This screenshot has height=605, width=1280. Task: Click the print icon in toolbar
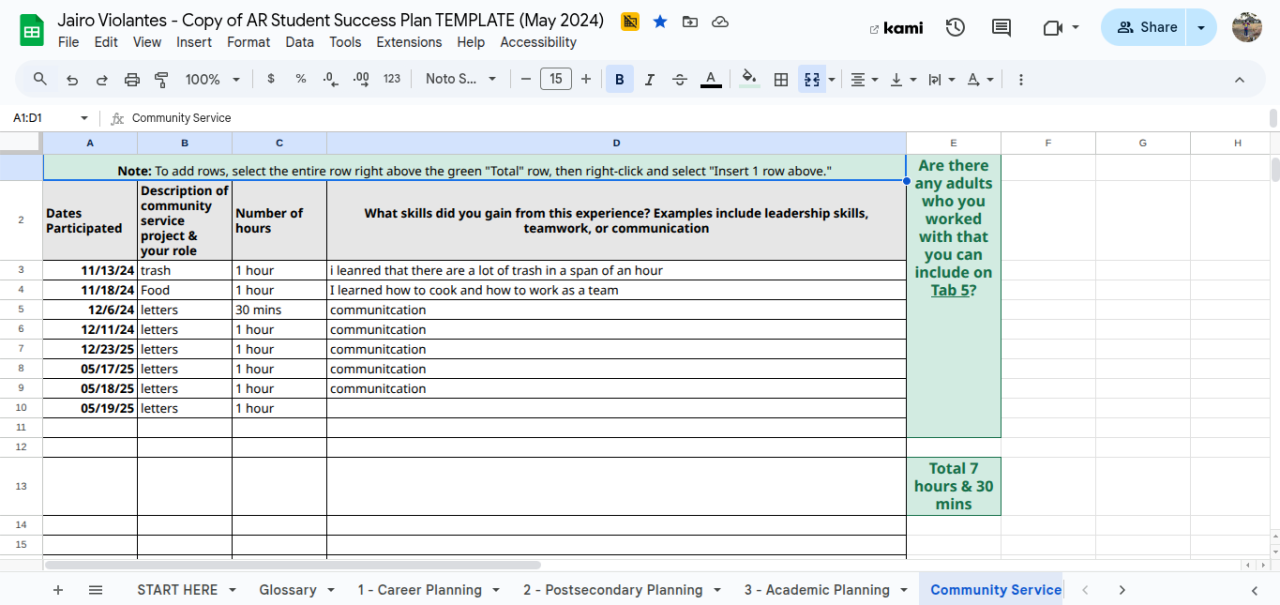[131, 79]
